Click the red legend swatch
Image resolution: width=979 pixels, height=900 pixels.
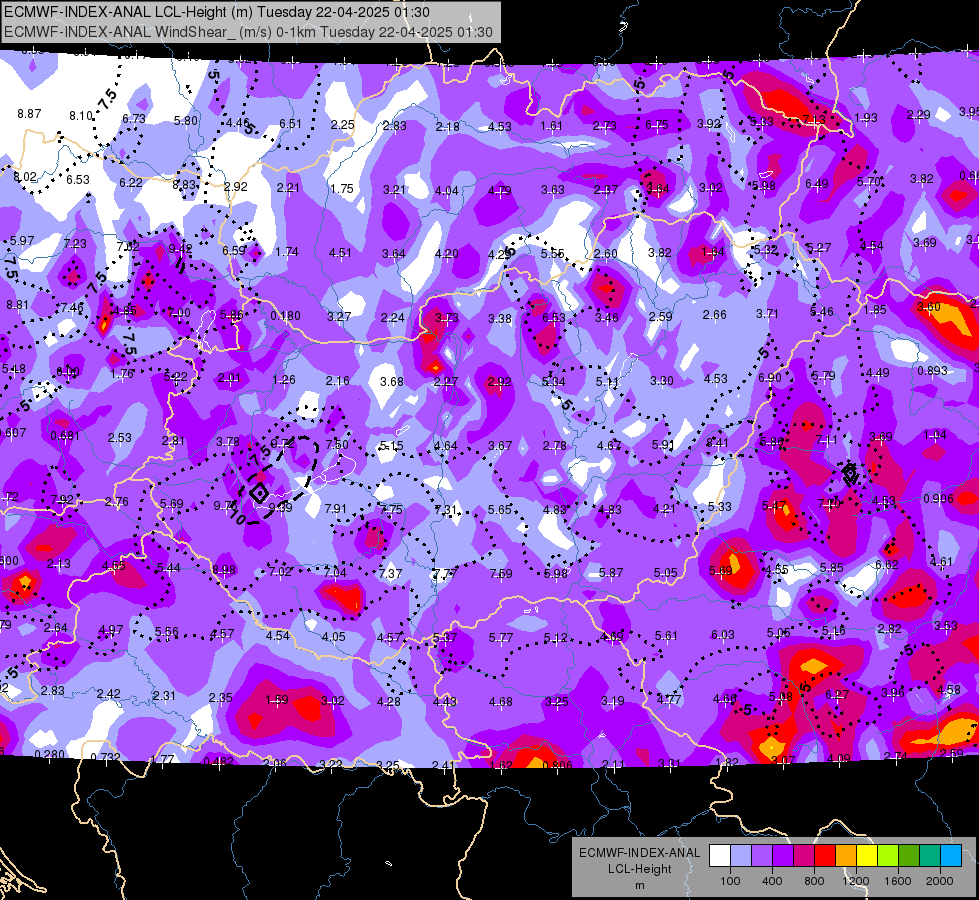825,856
